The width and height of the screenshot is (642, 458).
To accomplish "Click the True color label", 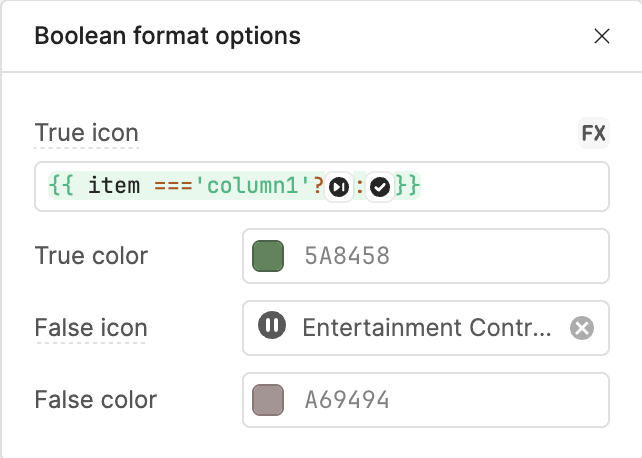I will click(x=91, y=256).
